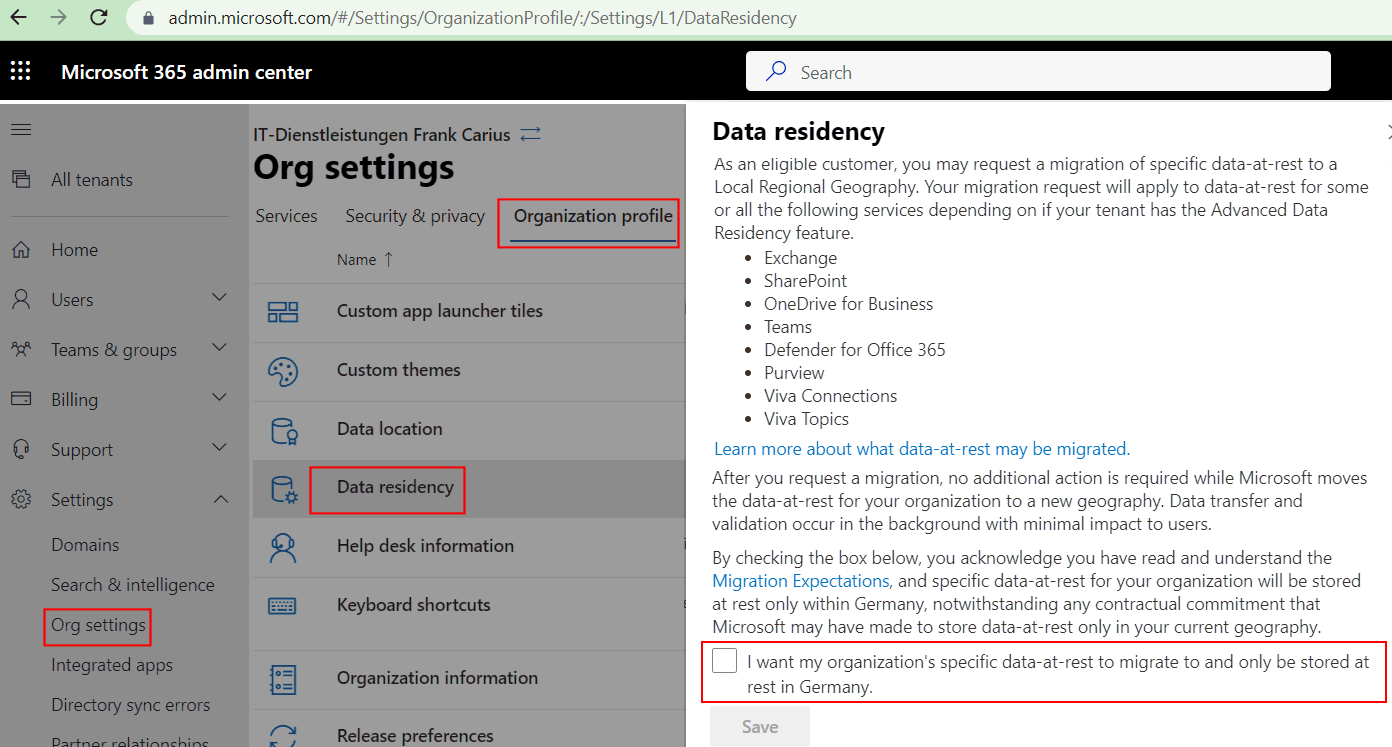Check the migrate to Germany checkbox

(725, 661)
